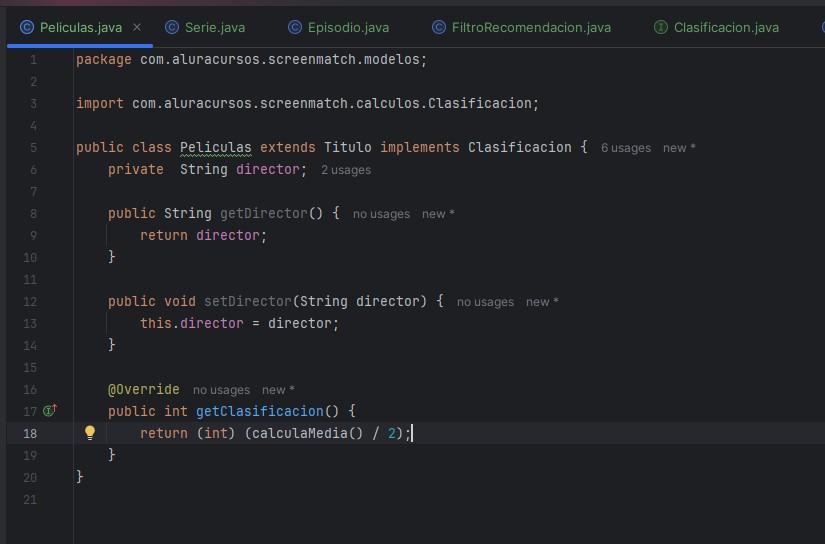Click the getDirector method name

point(263,214)
